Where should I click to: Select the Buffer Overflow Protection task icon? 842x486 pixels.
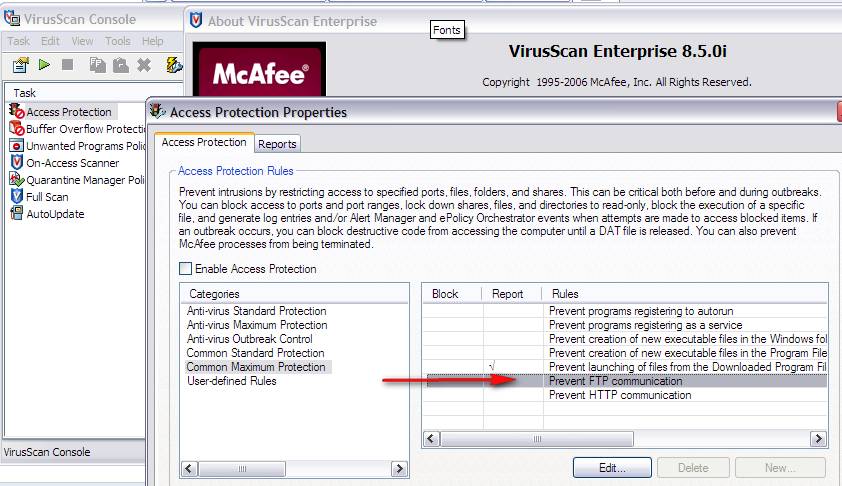[16, 129]
